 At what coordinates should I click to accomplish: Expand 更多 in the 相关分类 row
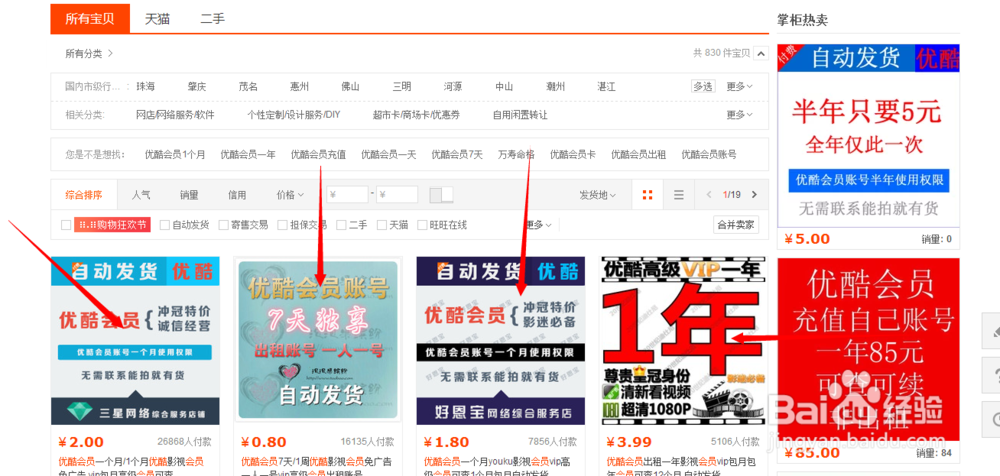point(739,115)
